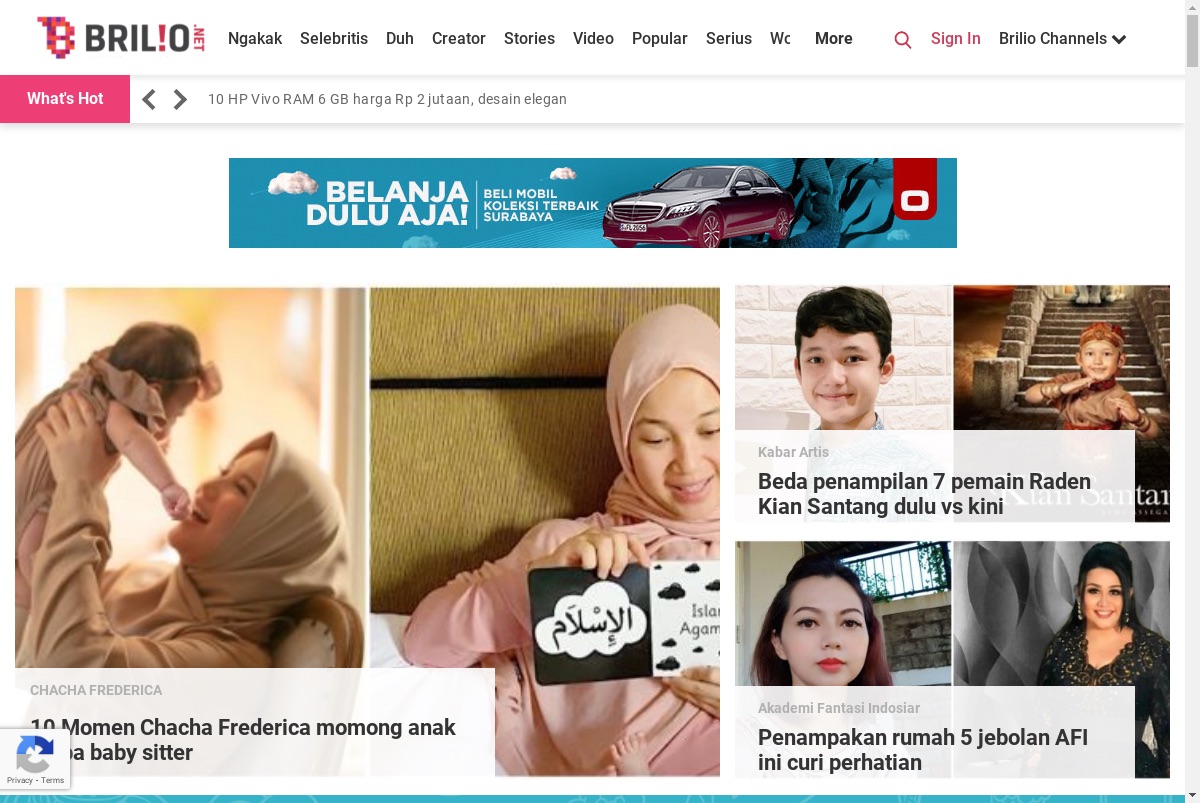The width and height of the screenshot is (1200, 803).
Task: Open the Ngakak menu item
Action: 255,39
